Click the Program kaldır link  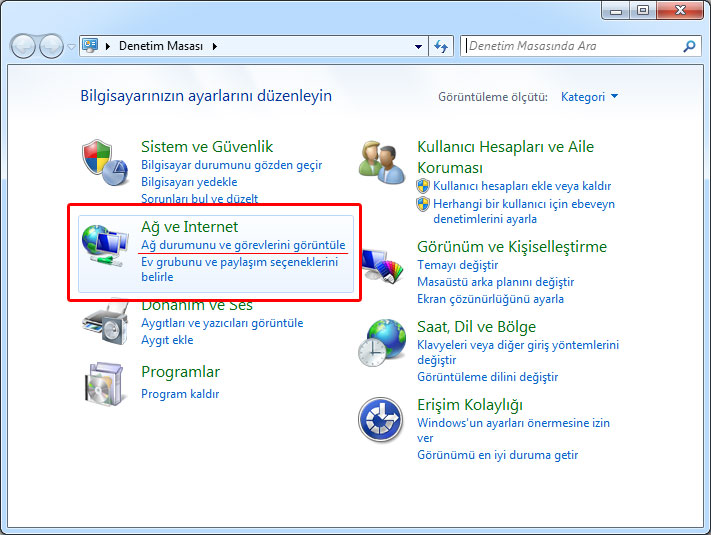coord(180,394)
